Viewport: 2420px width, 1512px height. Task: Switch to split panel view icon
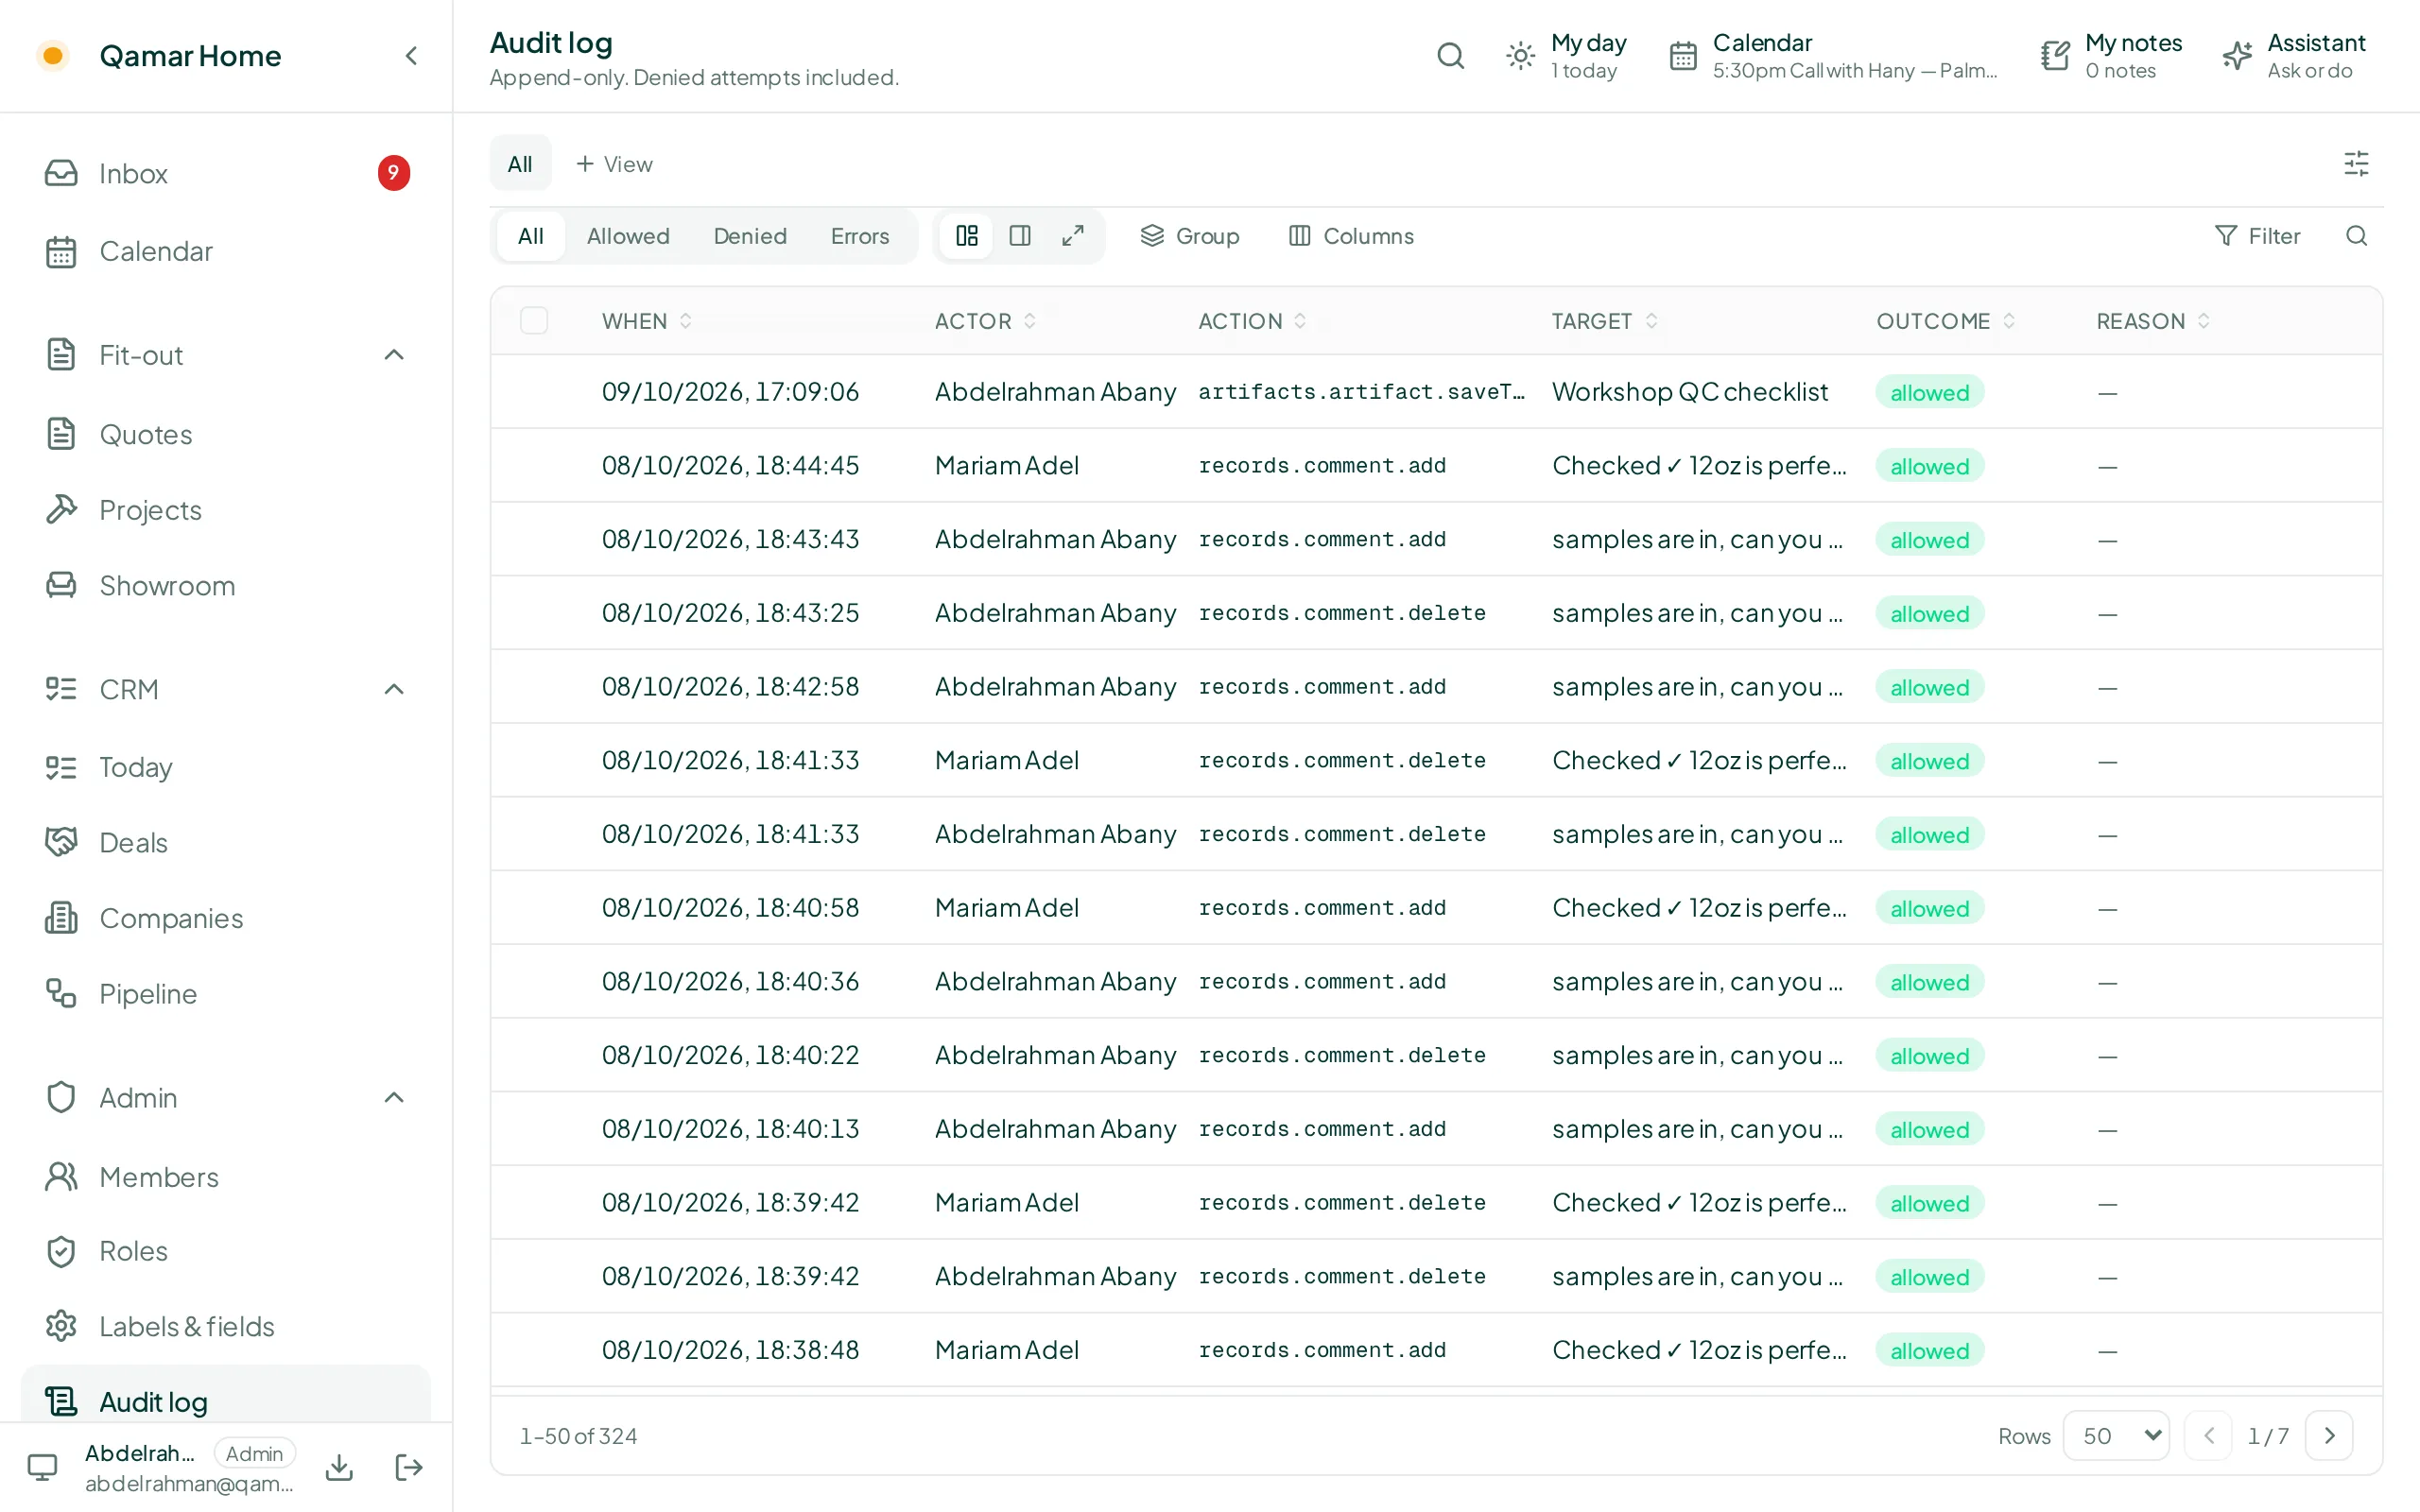(1020, 236)
